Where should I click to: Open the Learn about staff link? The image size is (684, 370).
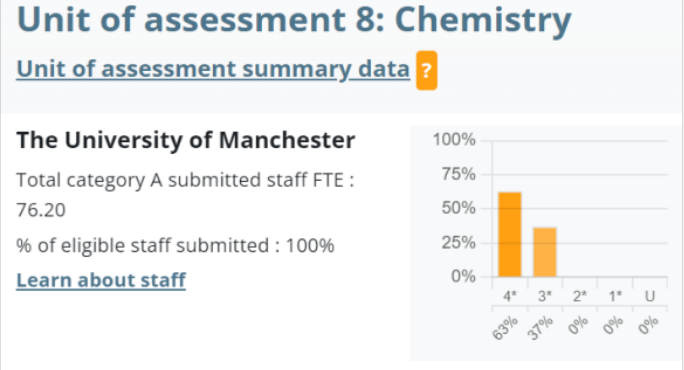101,280
